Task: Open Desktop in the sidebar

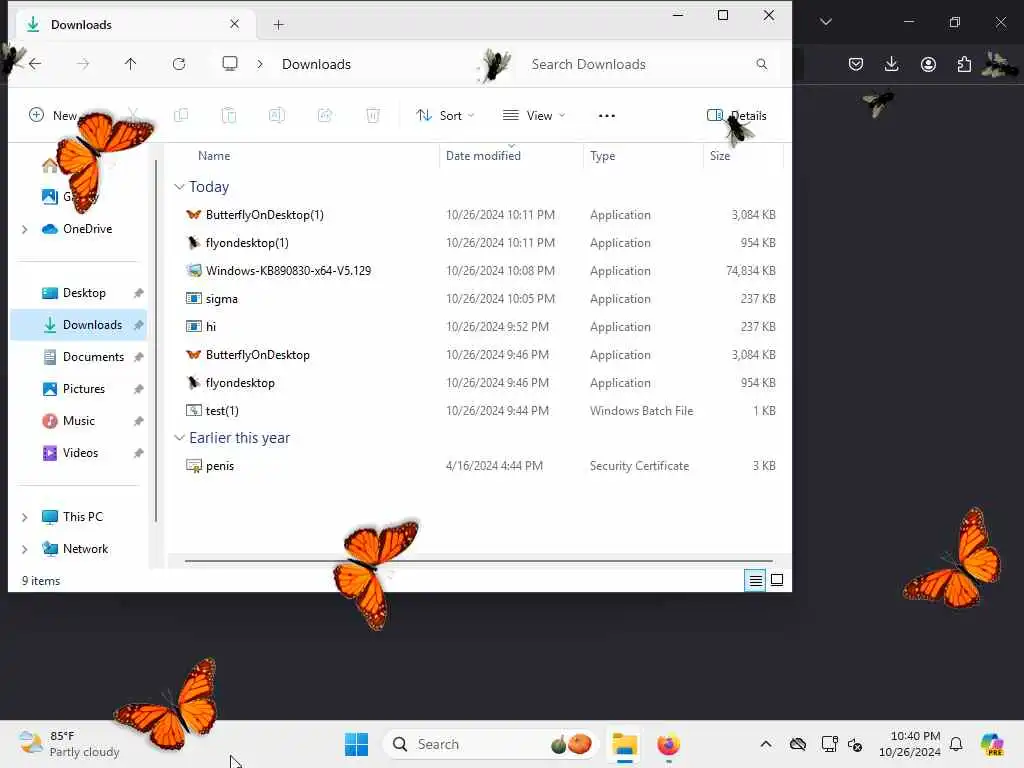Action: click(84, 293)
